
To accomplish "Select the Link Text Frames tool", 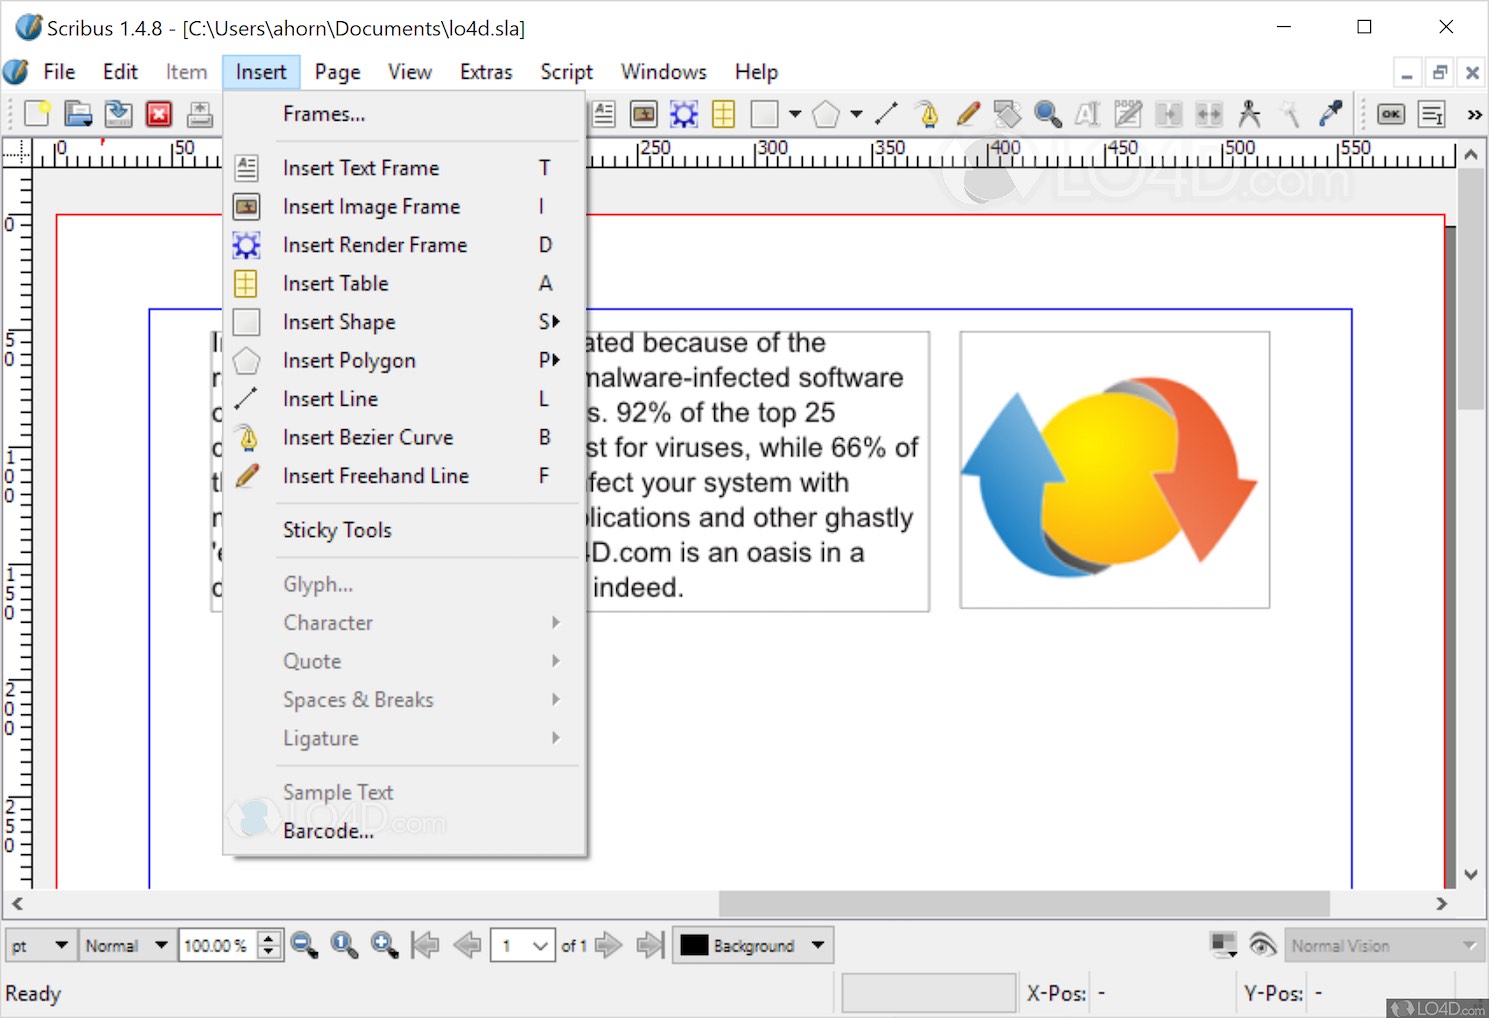I will (1168, 114).
